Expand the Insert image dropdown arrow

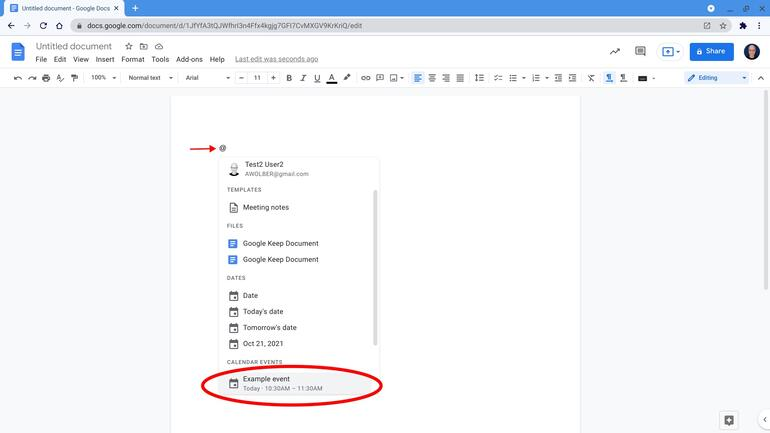pos(402,78)
